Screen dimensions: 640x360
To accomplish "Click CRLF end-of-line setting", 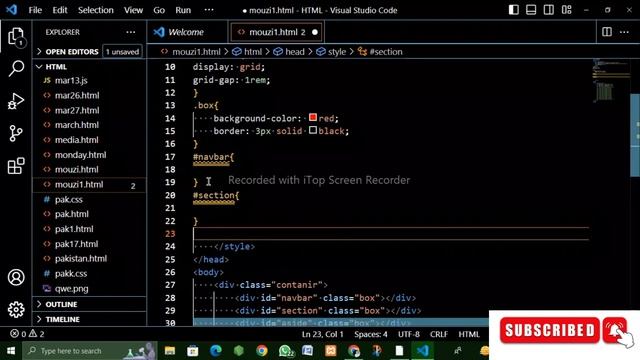I will click(439, 334).
